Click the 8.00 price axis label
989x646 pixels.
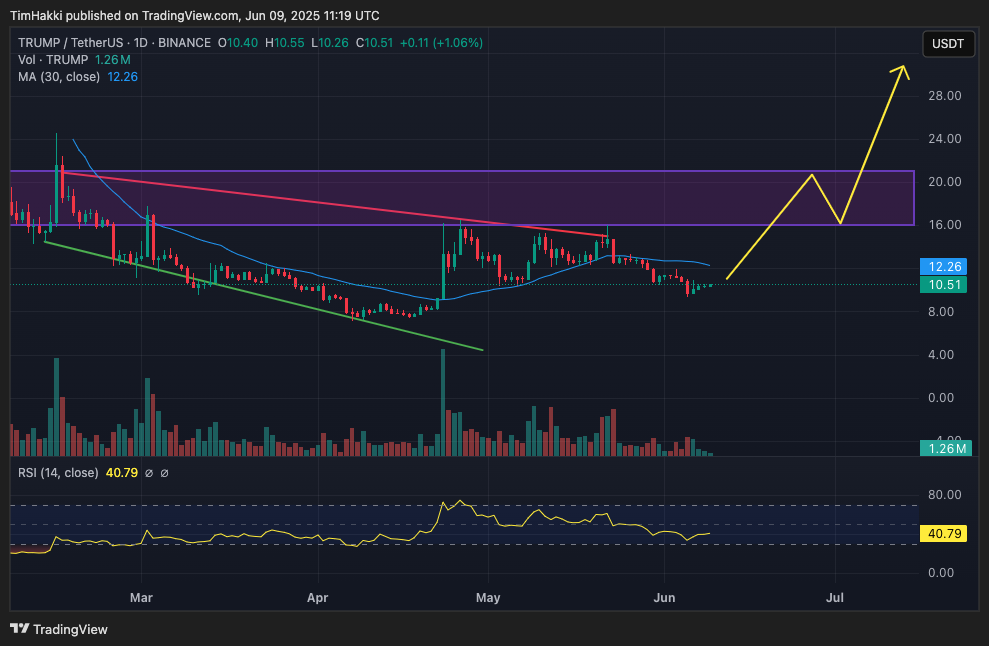940,312
